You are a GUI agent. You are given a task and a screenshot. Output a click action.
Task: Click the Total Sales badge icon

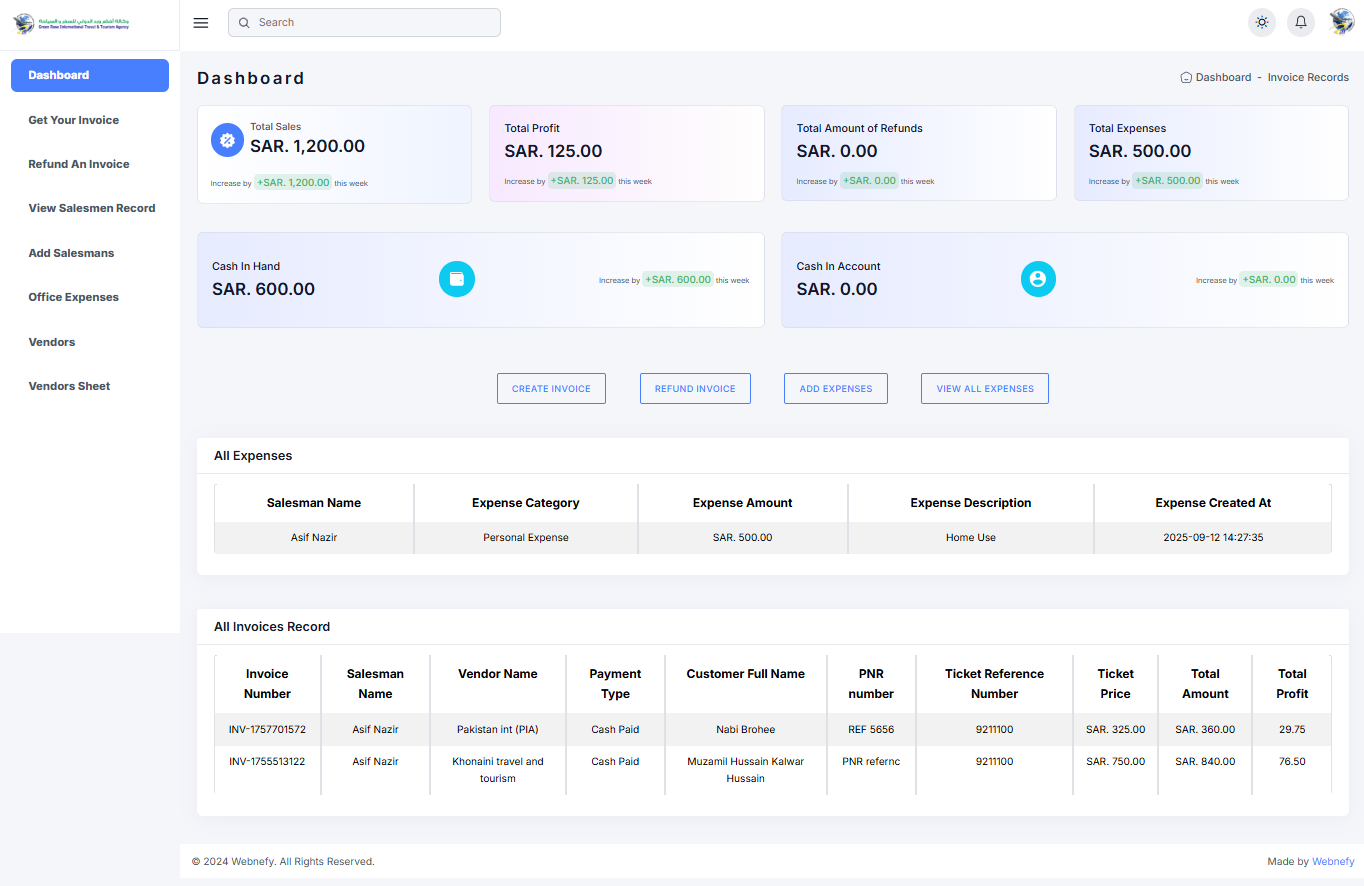tap(227, 140)
